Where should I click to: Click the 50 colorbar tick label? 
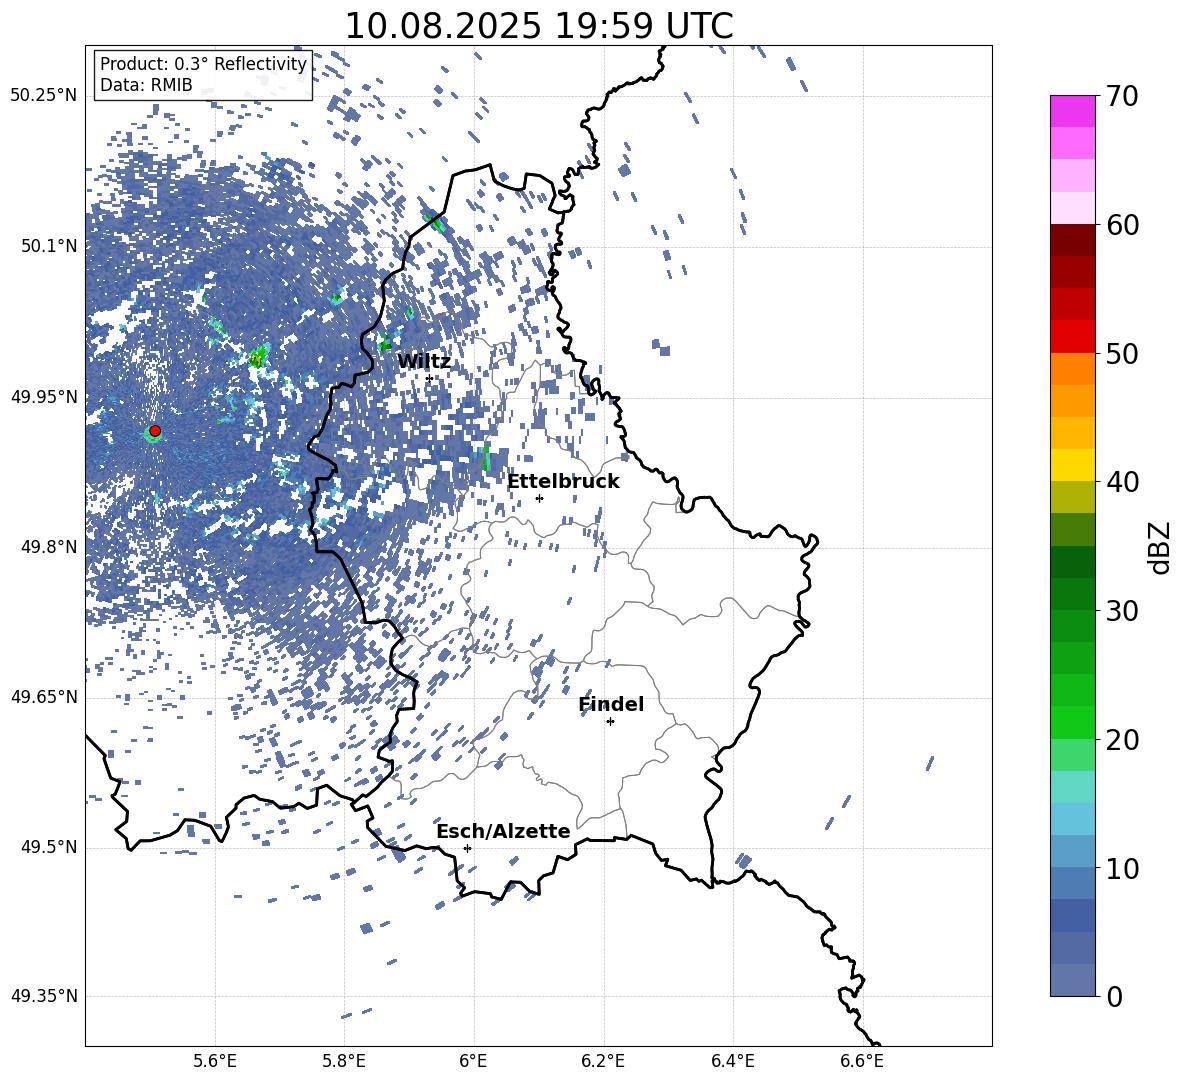point(1122,353)
